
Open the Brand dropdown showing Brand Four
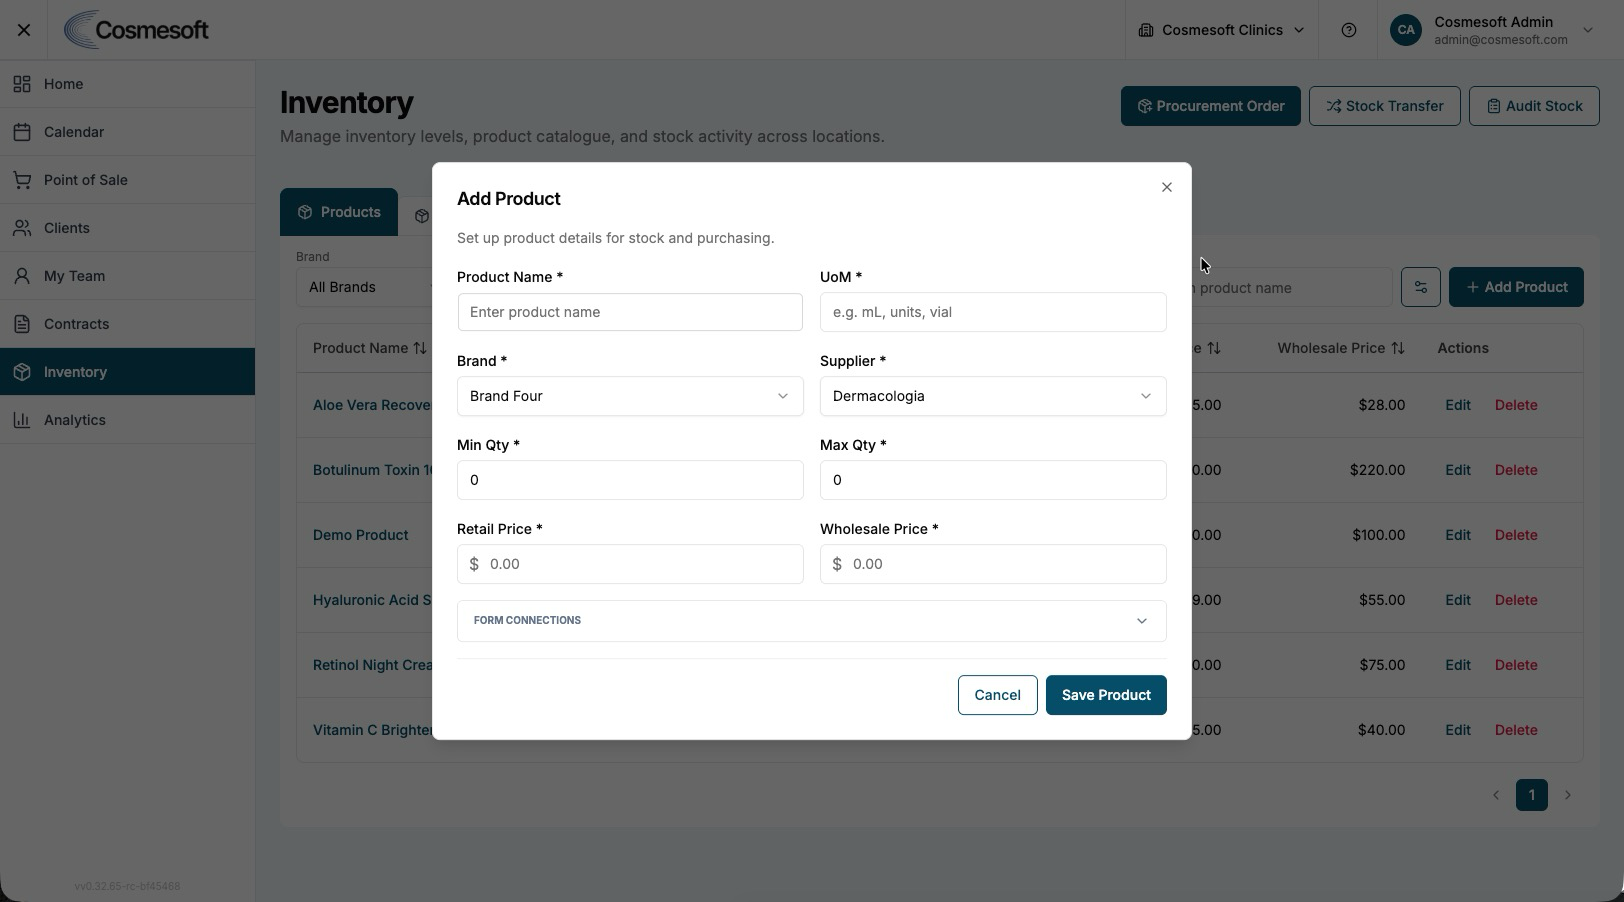pyautogui.click(x=630, y=396)
